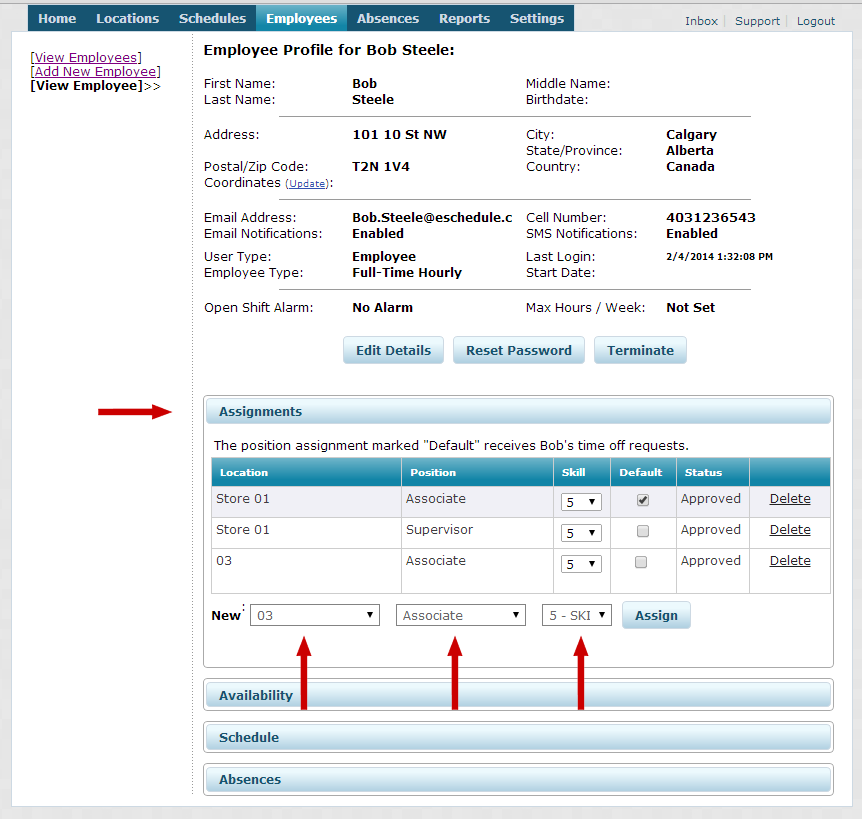This screenshot has width=862, height=819.
Task: Delete the Store 01 Supervisor assignment
Action: (789, 530)
